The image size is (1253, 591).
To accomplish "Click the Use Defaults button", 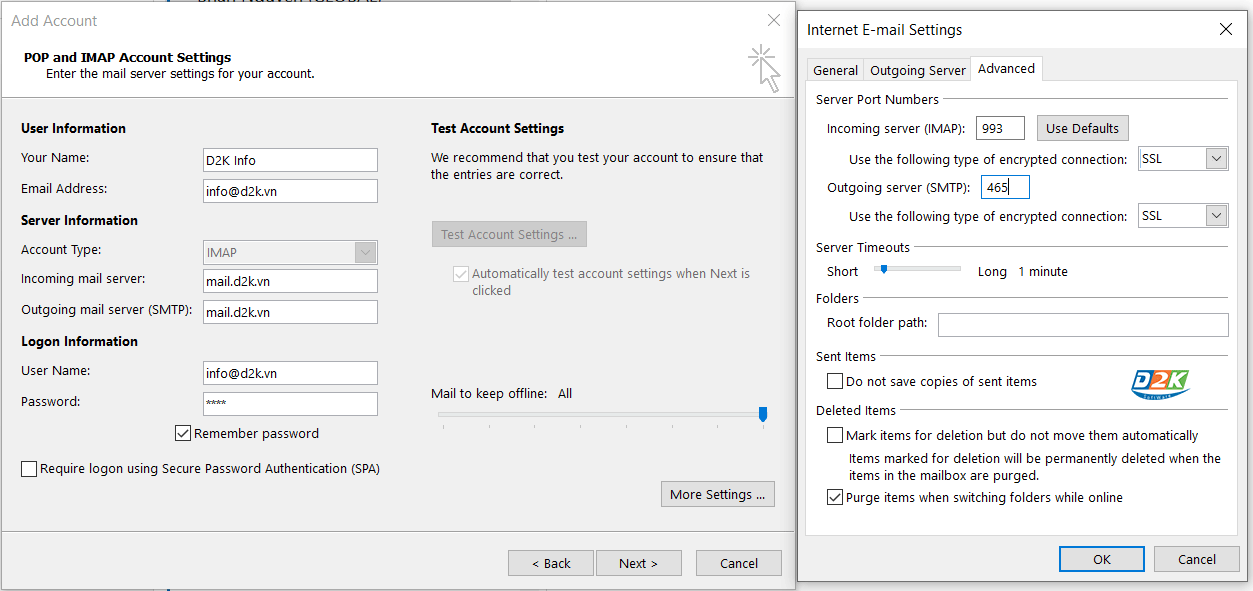I will [x=1082, y=128].
